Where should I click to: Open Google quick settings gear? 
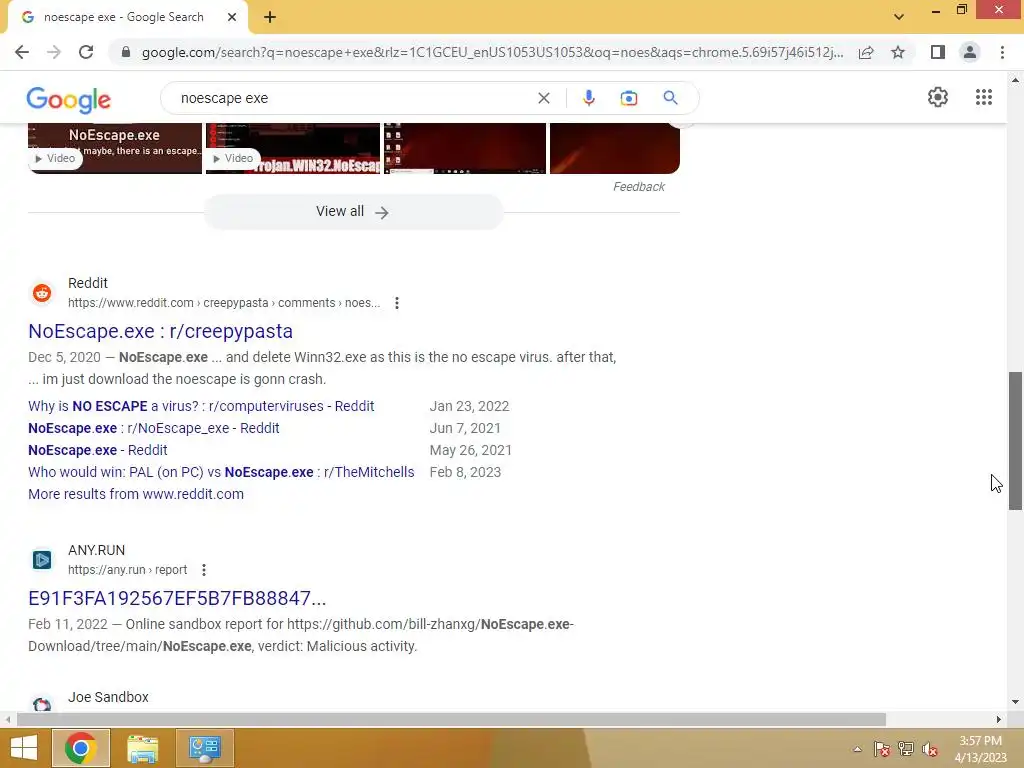pos(938,97)
